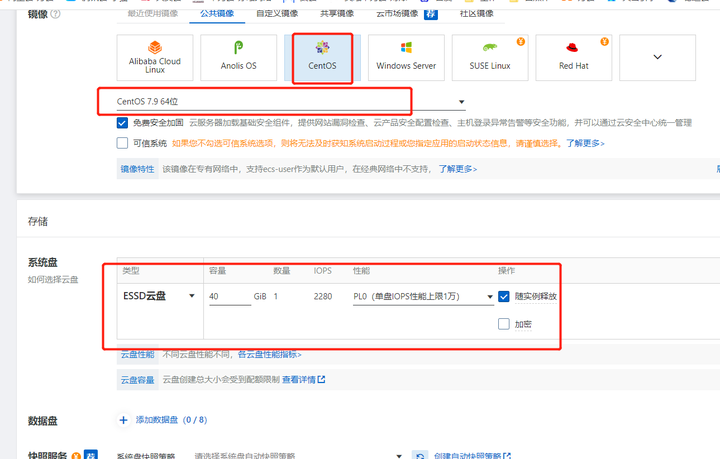Uncheck the 免费安全加固 checkbox
720x459 pixels.
[x=122, y=123]
